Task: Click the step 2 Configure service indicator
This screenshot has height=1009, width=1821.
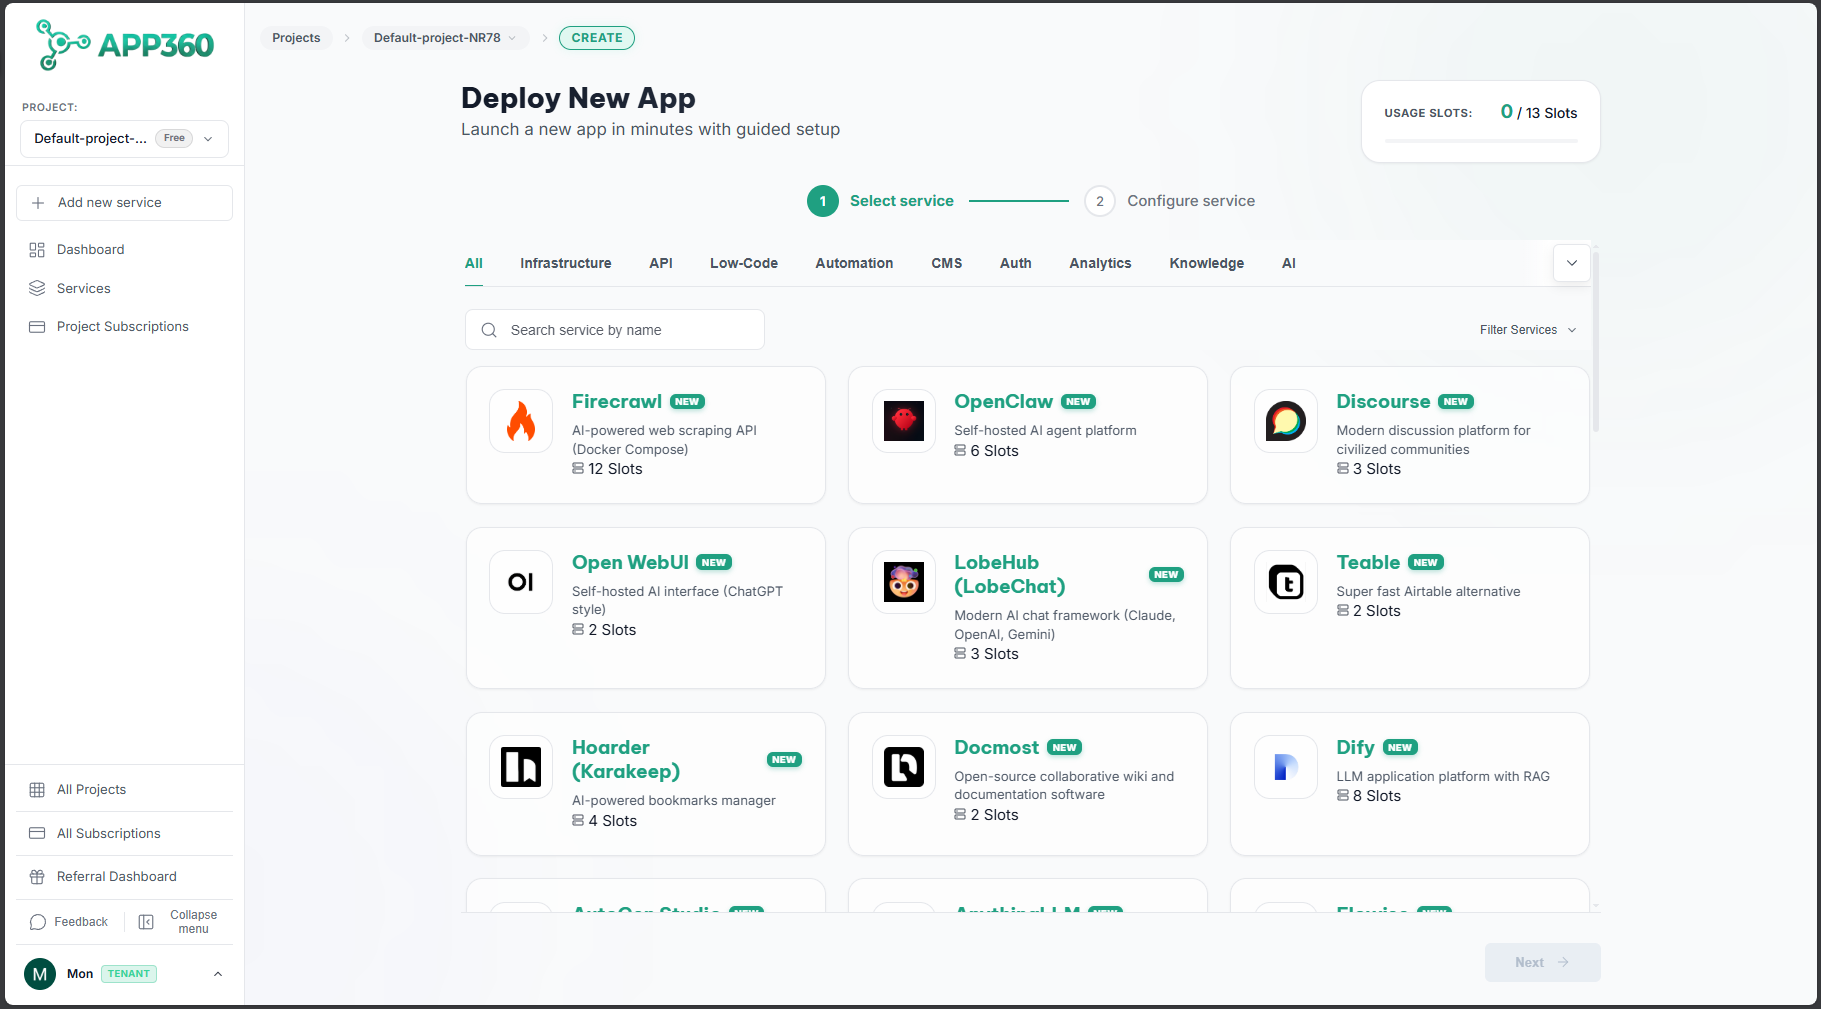Action: [1170, 201]
